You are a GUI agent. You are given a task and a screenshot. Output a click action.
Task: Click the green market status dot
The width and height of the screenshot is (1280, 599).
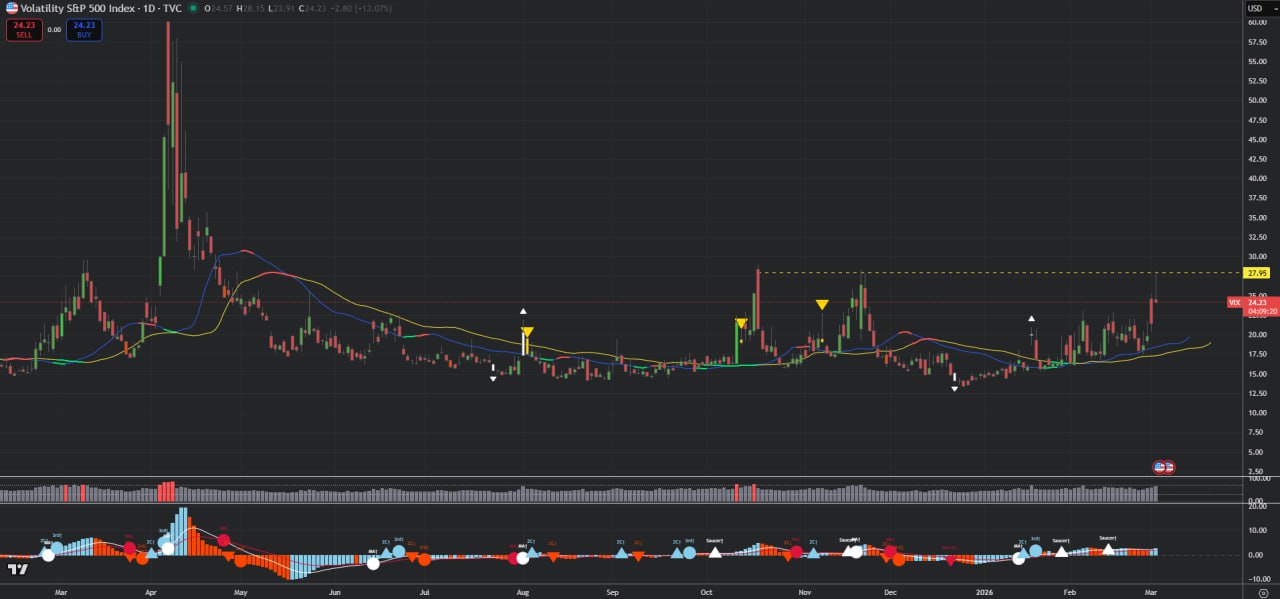pyautogui.click(x=191, y=8)
